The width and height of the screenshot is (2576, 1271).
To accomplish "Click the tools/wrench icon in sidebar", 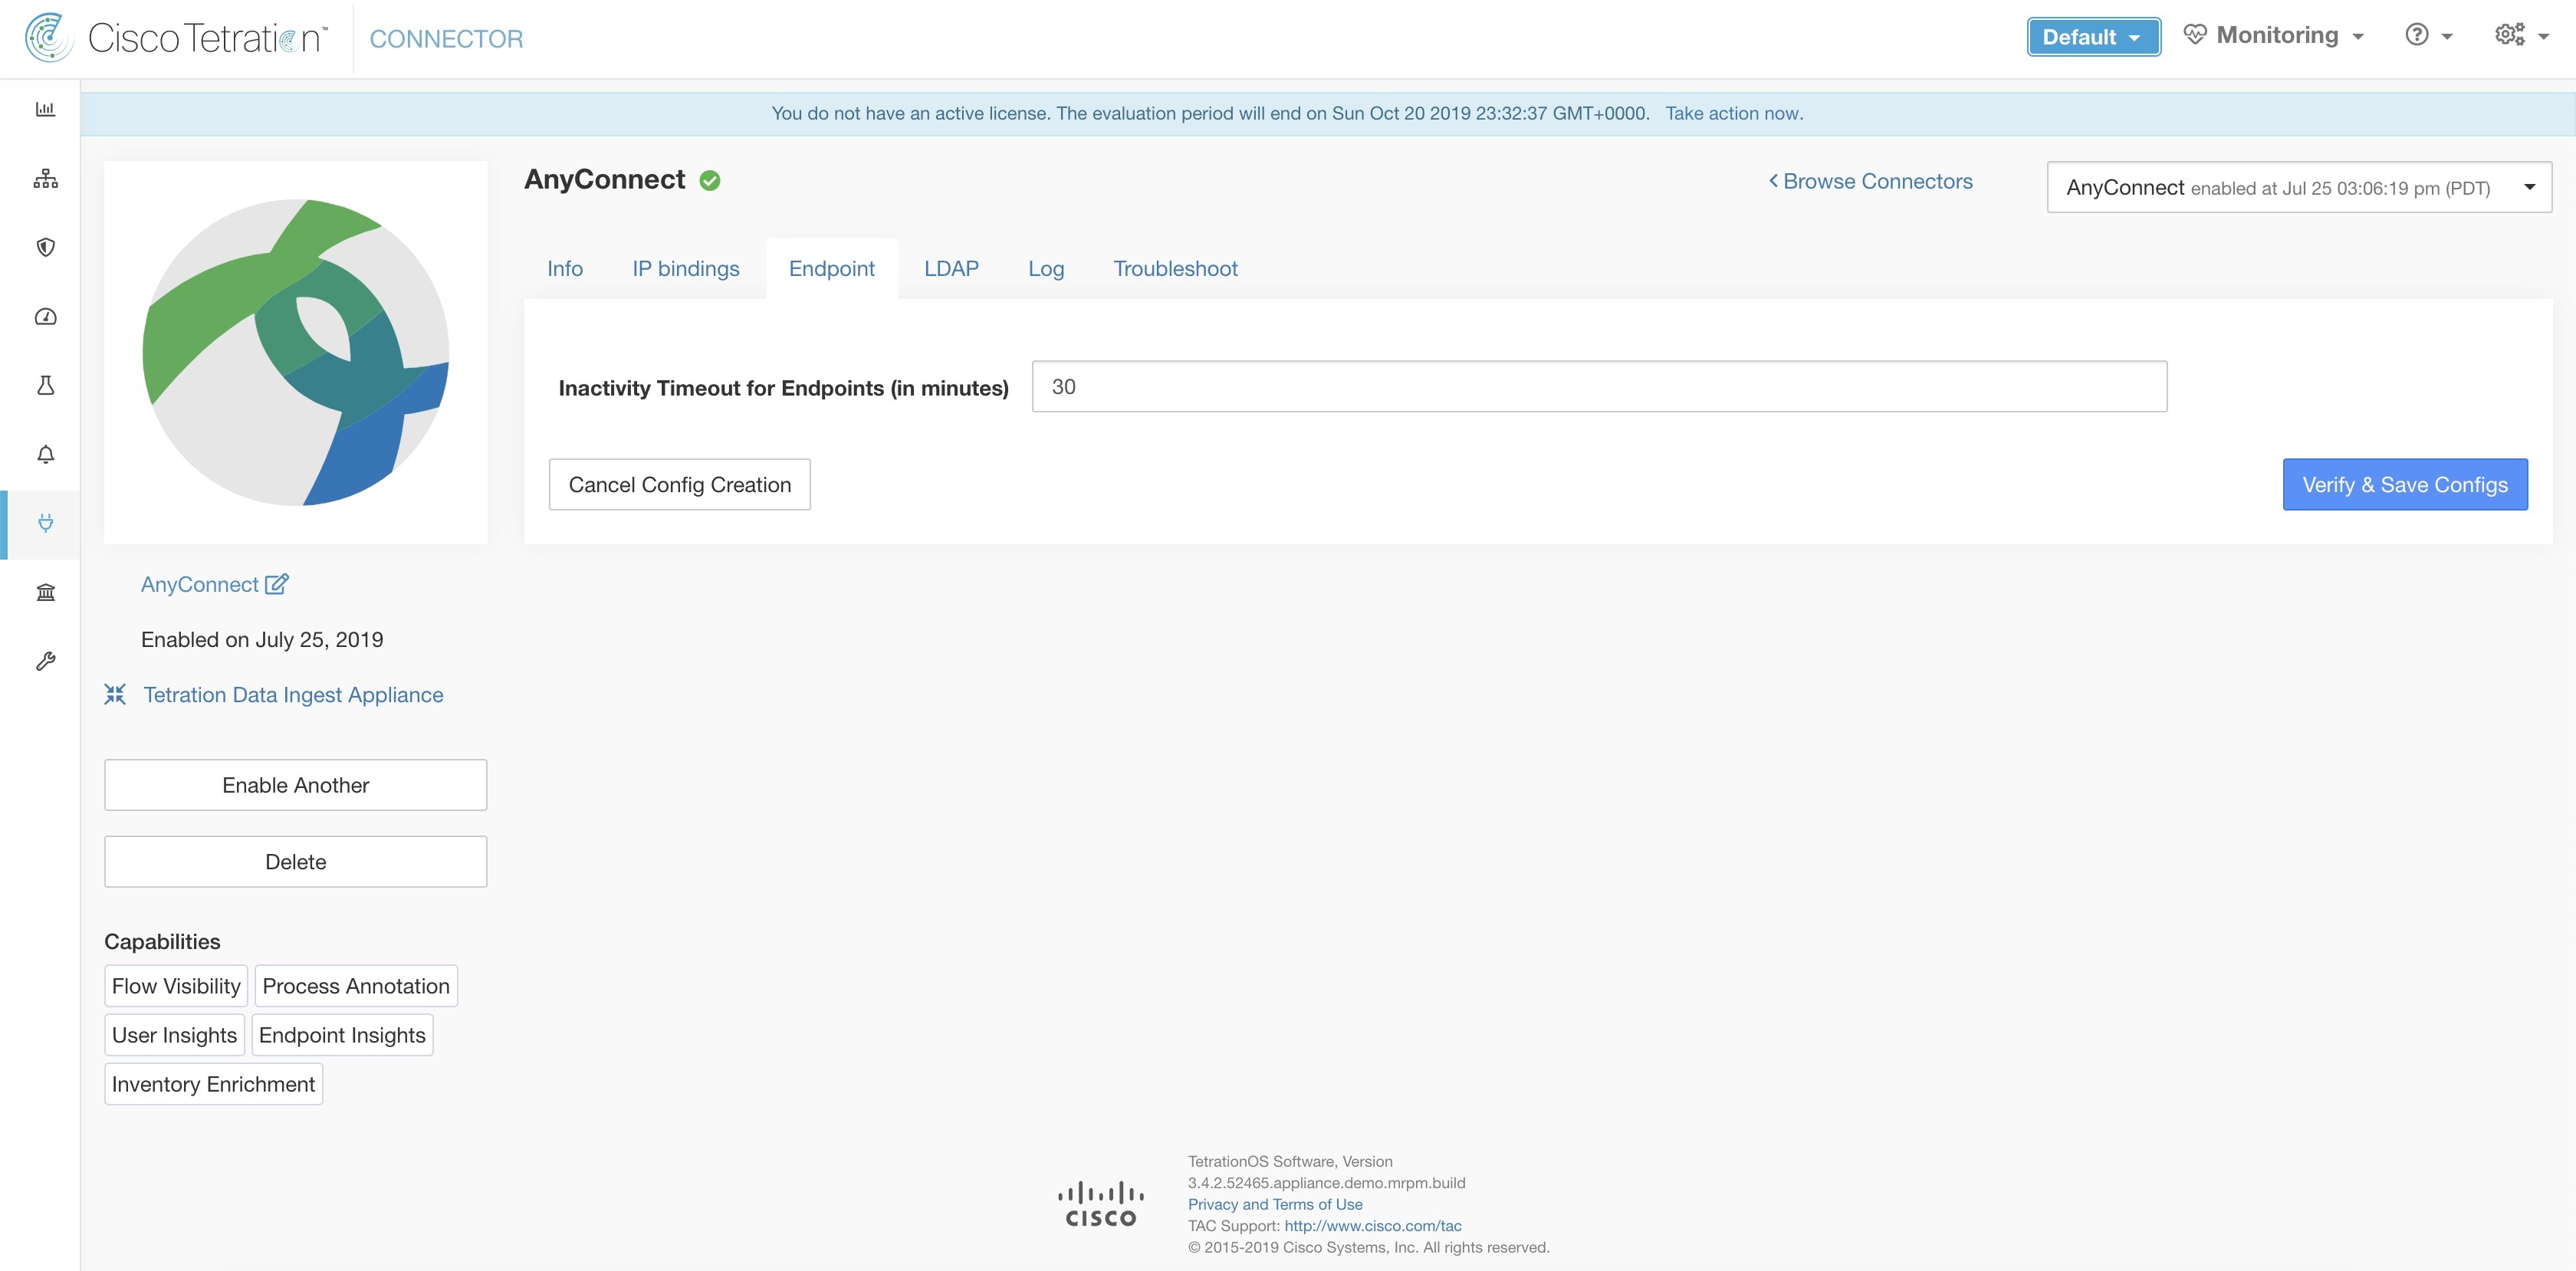I will point(44,660).
